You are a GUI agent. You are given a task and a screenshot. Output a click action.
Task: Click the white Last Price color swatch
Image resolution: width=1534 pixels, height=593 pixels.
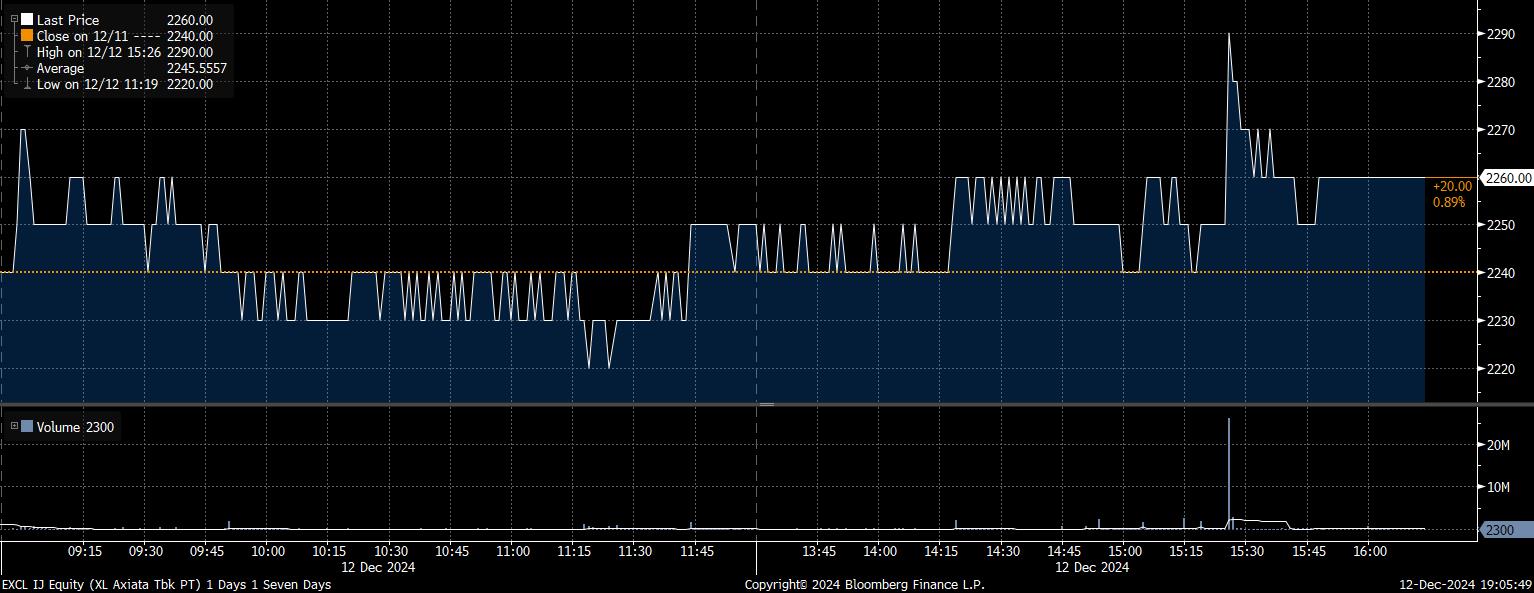[27, 20]
